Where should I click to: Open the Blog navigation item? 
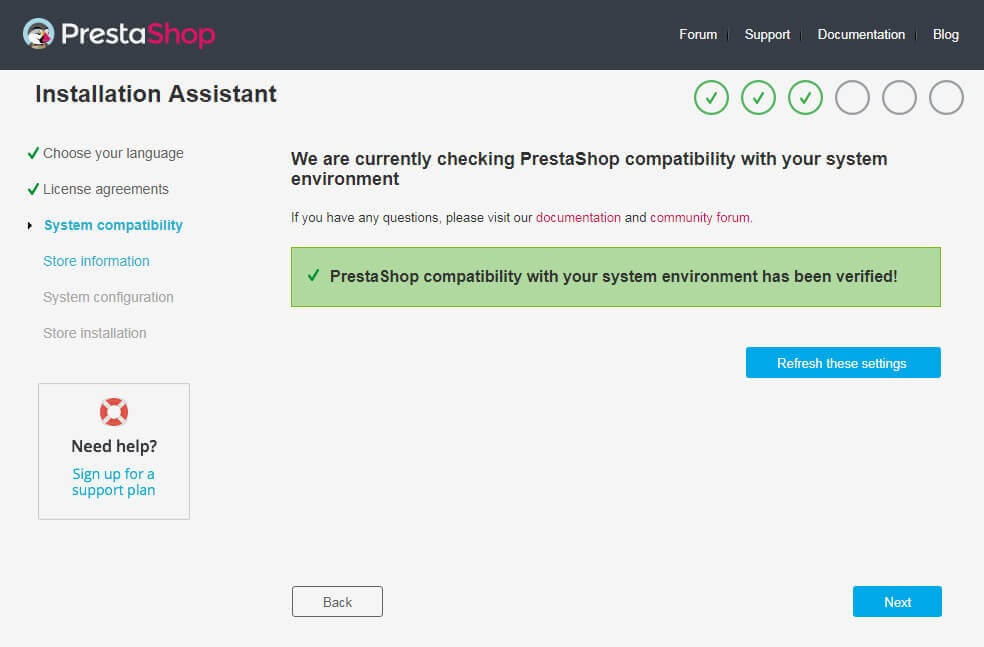pos(945,34)
